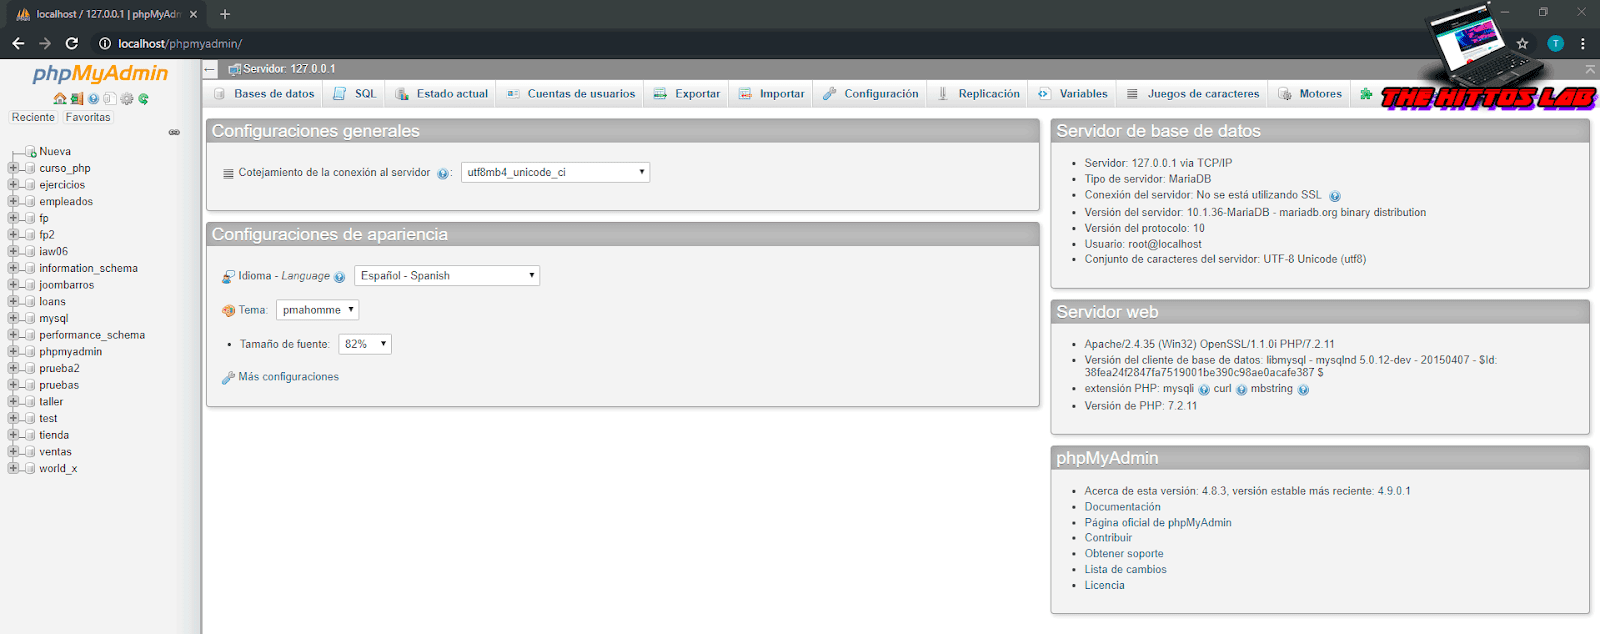Click the curso_php database icon
The image size is (1600, 634).
[31, 168]
